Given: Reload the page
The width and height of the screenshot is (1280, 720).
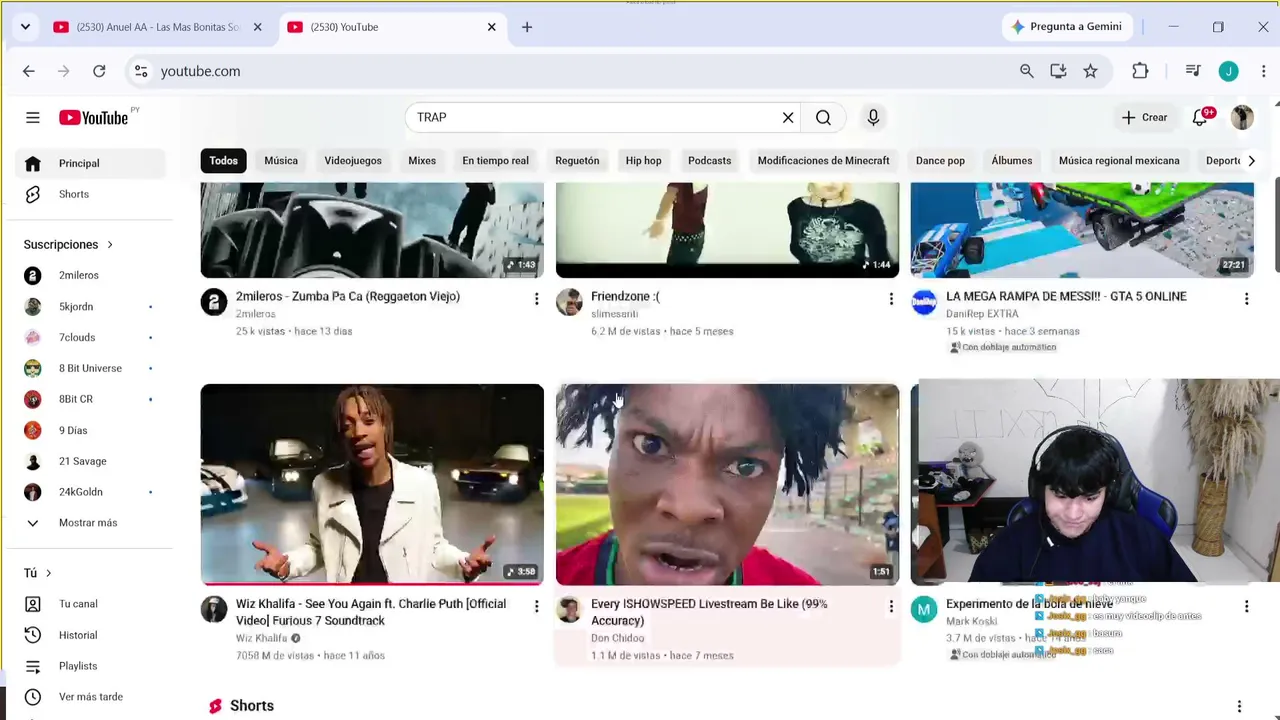Looking at the screenshot, I should click(99, 71).
